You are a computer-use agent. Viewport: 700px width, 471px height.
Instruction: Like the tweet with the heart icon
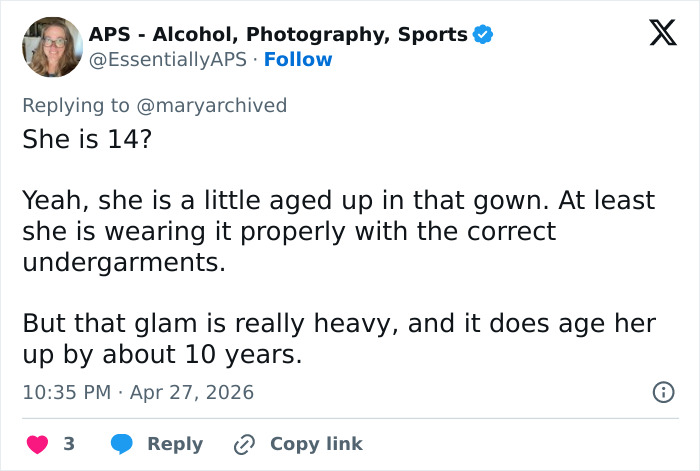[x=37, y=444]
